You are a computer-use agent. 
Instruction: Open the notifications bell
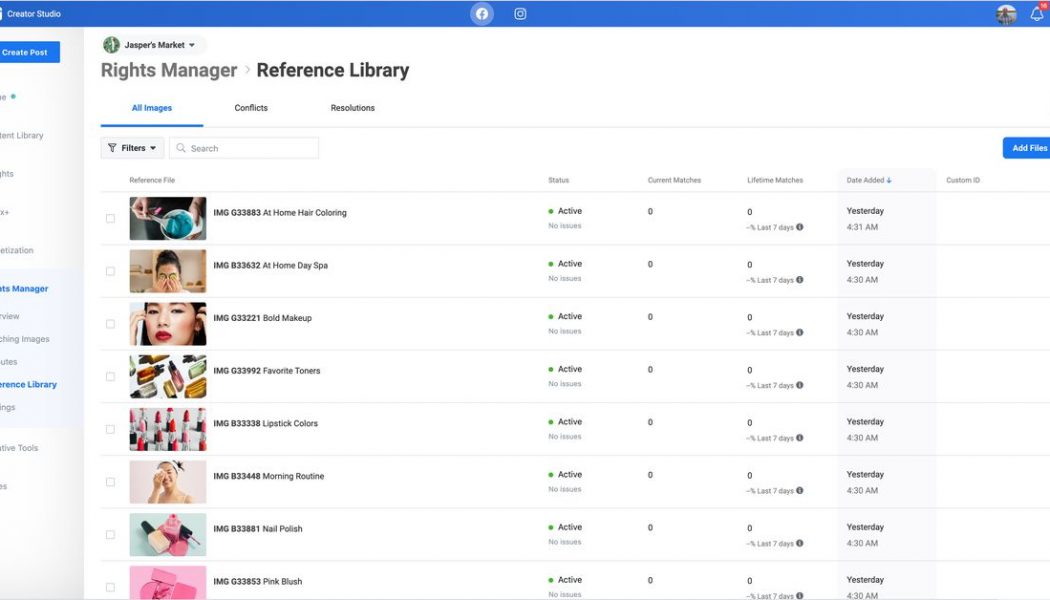1037,14
